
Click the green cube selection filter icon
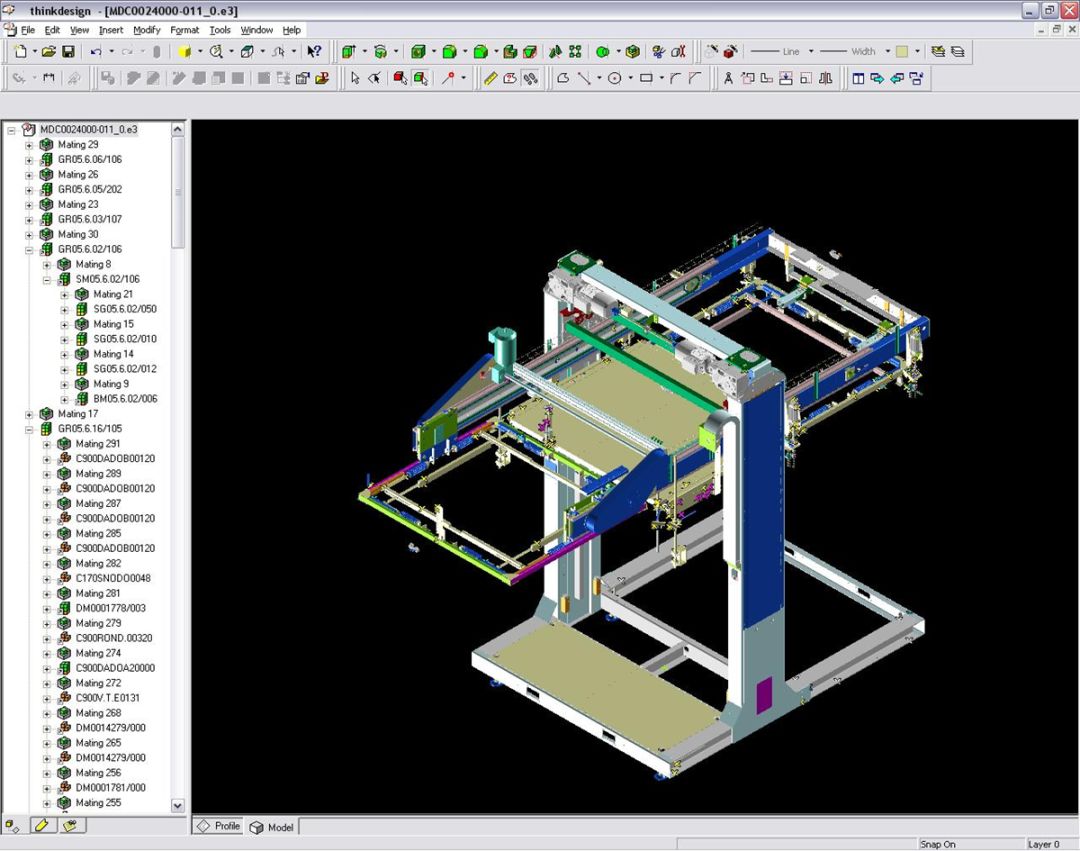420,78
